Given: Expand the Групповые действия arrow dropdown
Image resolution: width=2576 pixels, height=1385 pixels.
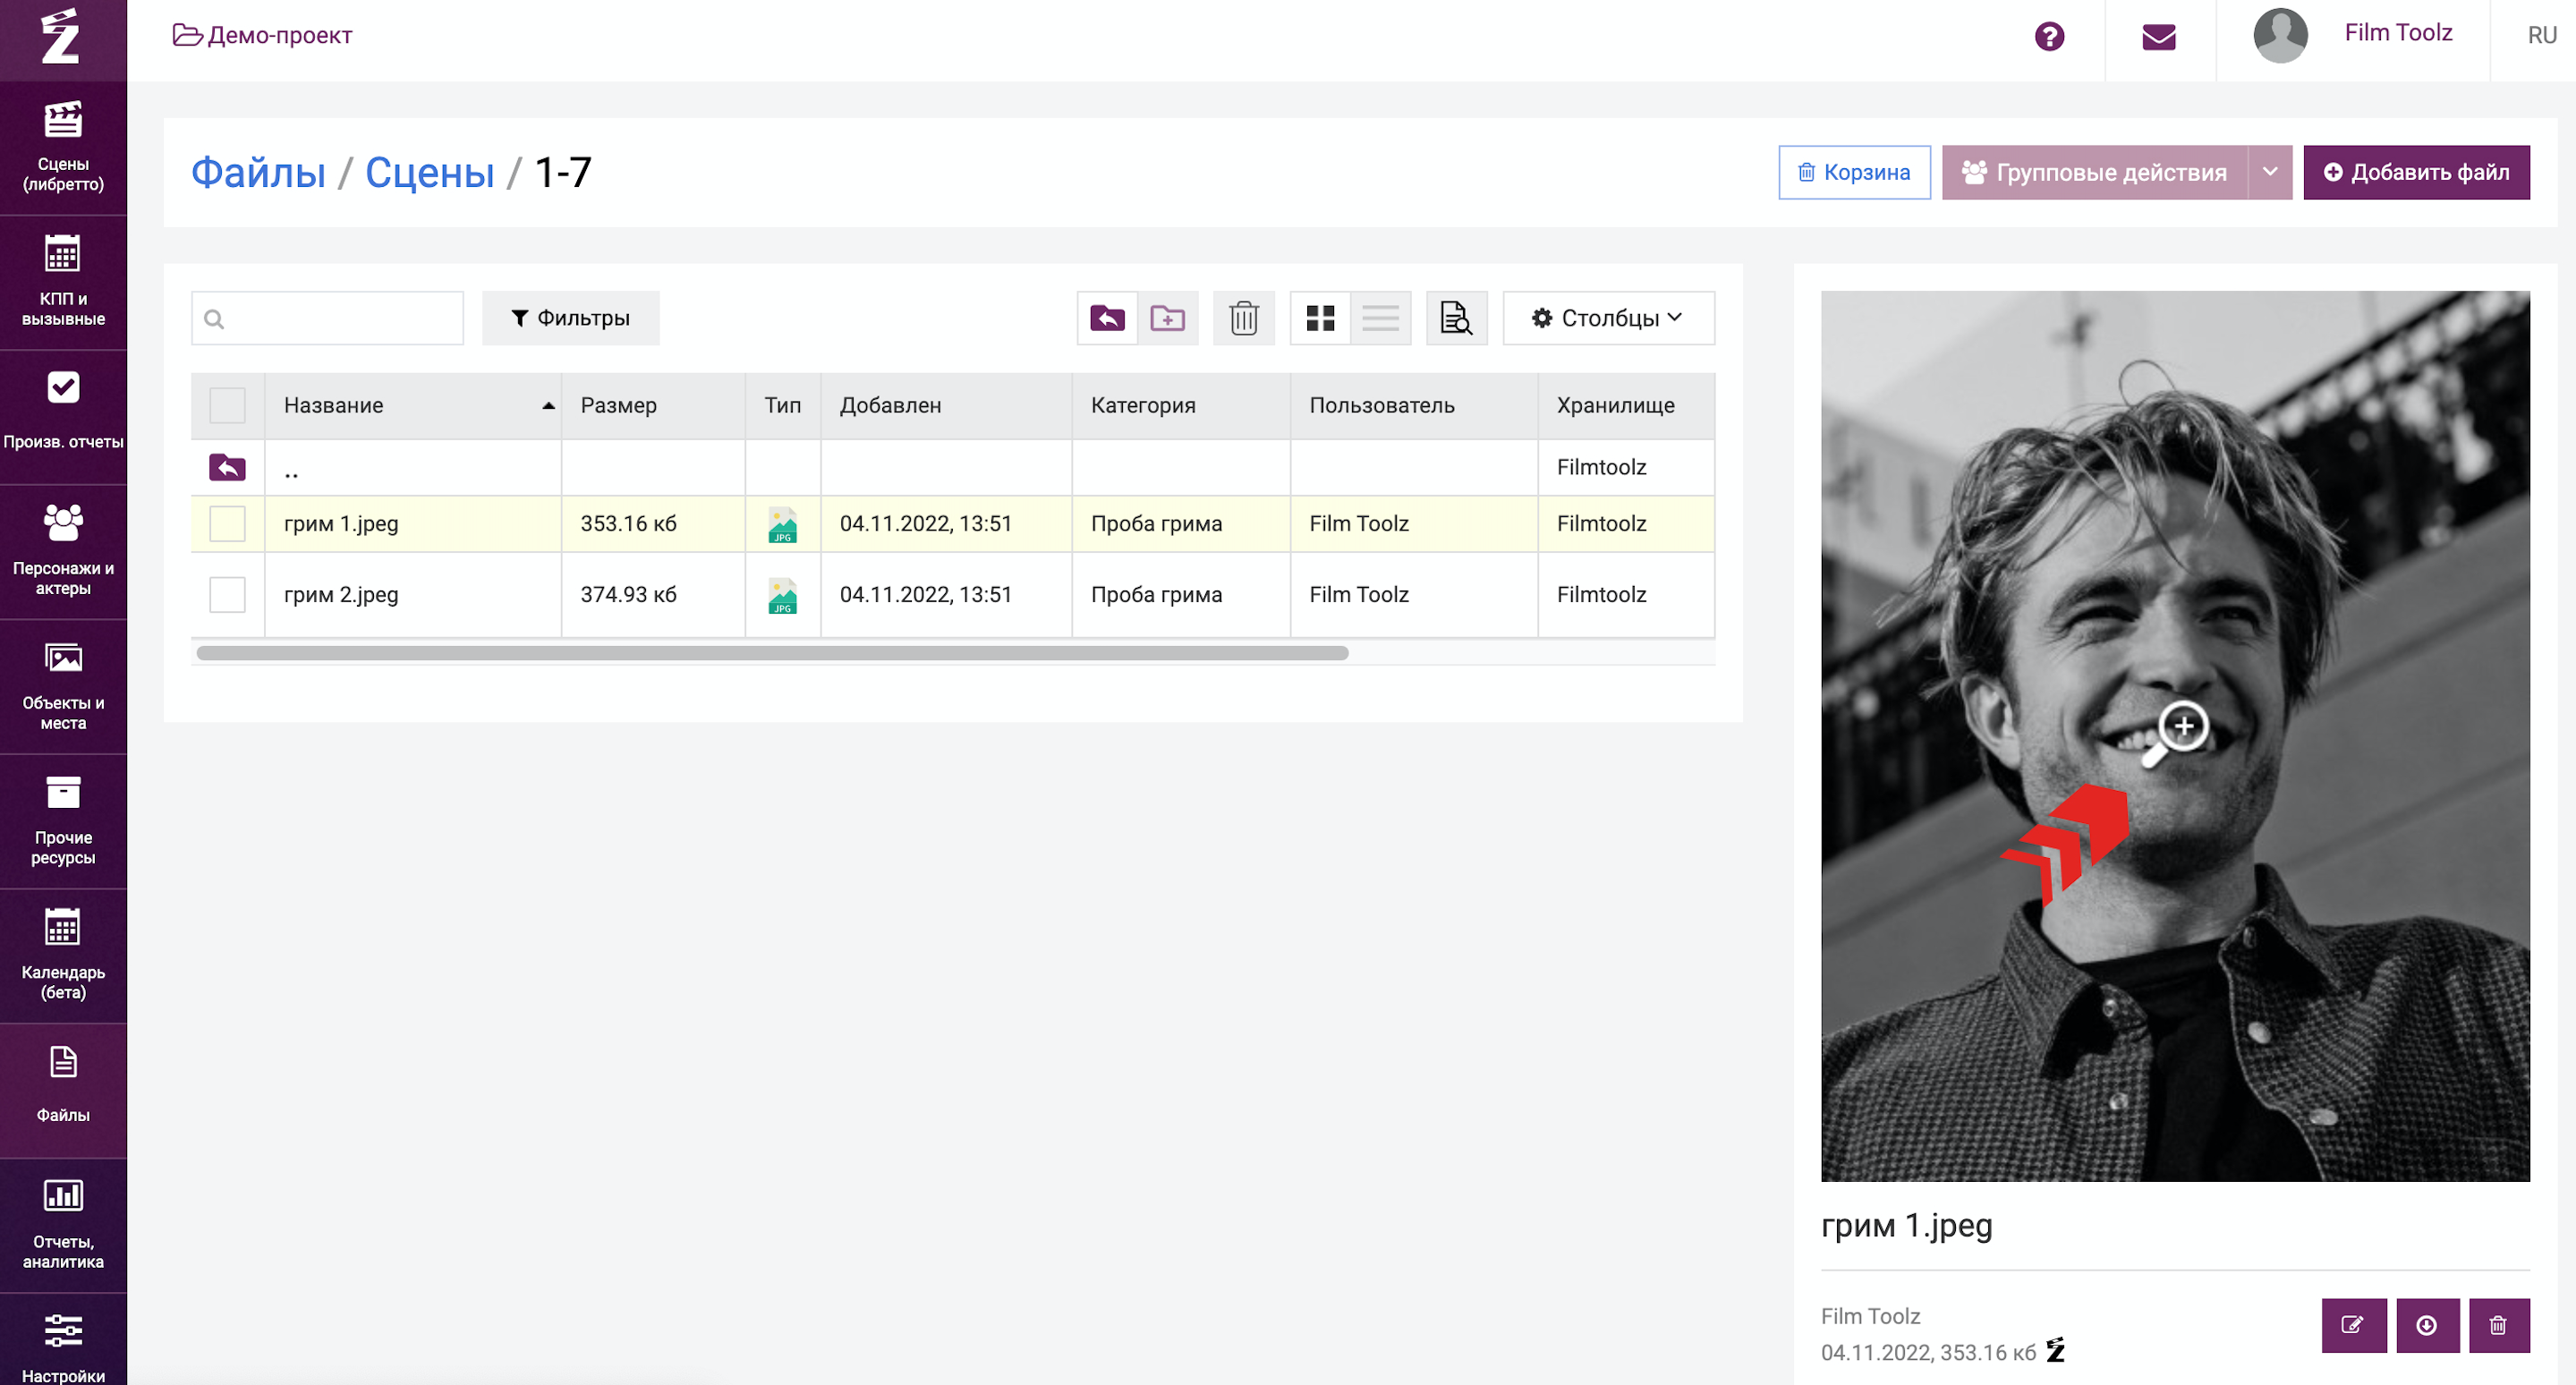Looking at the screenshot, I should pyautogui.click(x=2270, y=172).
